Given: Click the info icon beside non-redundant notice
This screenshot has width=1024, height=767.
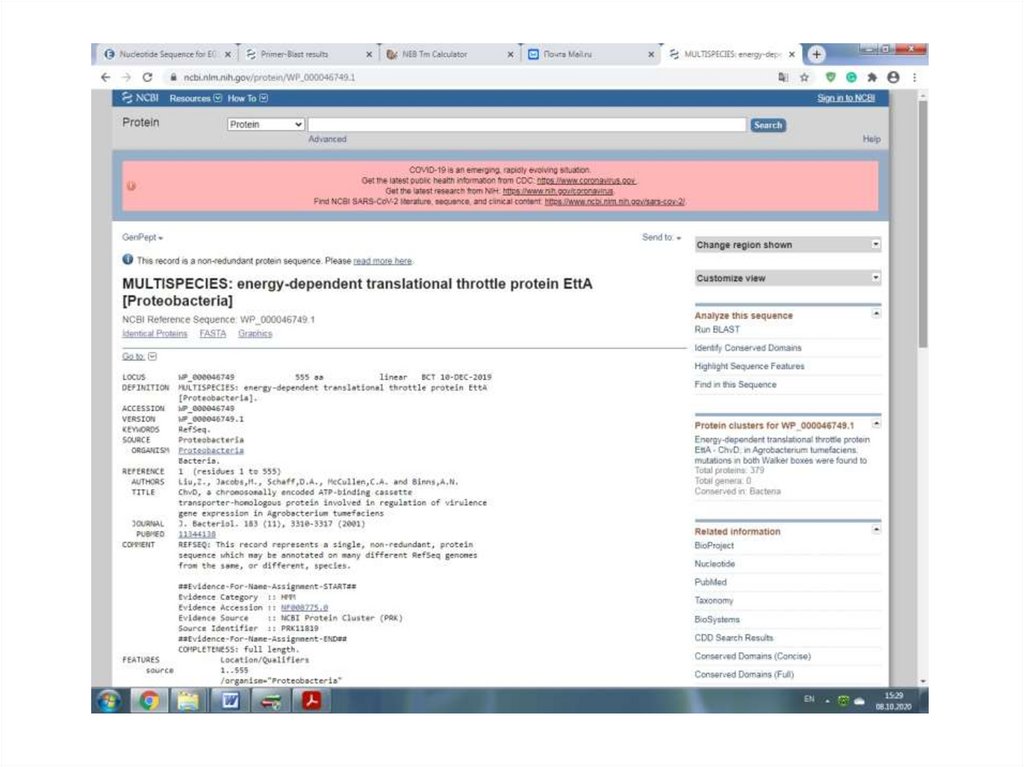Looking at the screenshot, I should tap(128, 259).
